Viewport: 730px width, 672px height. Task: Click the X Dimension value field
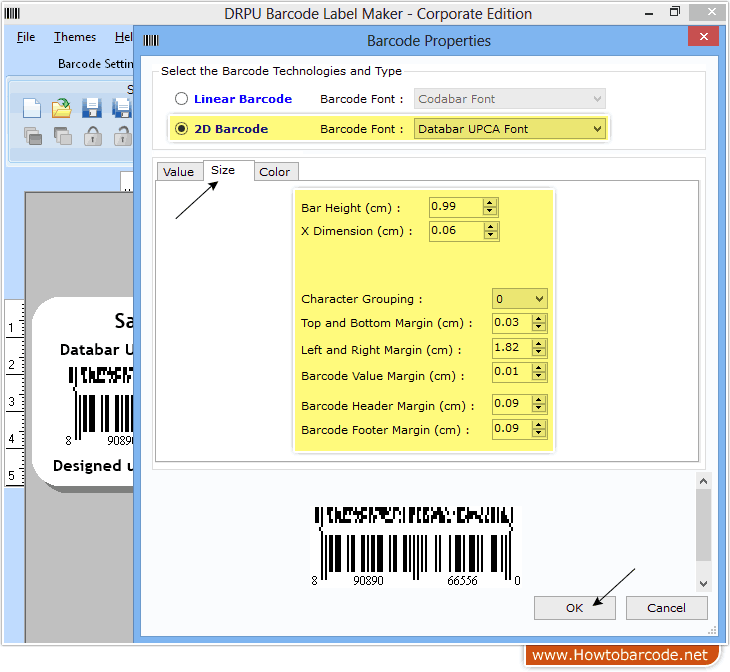click(456, 231)
